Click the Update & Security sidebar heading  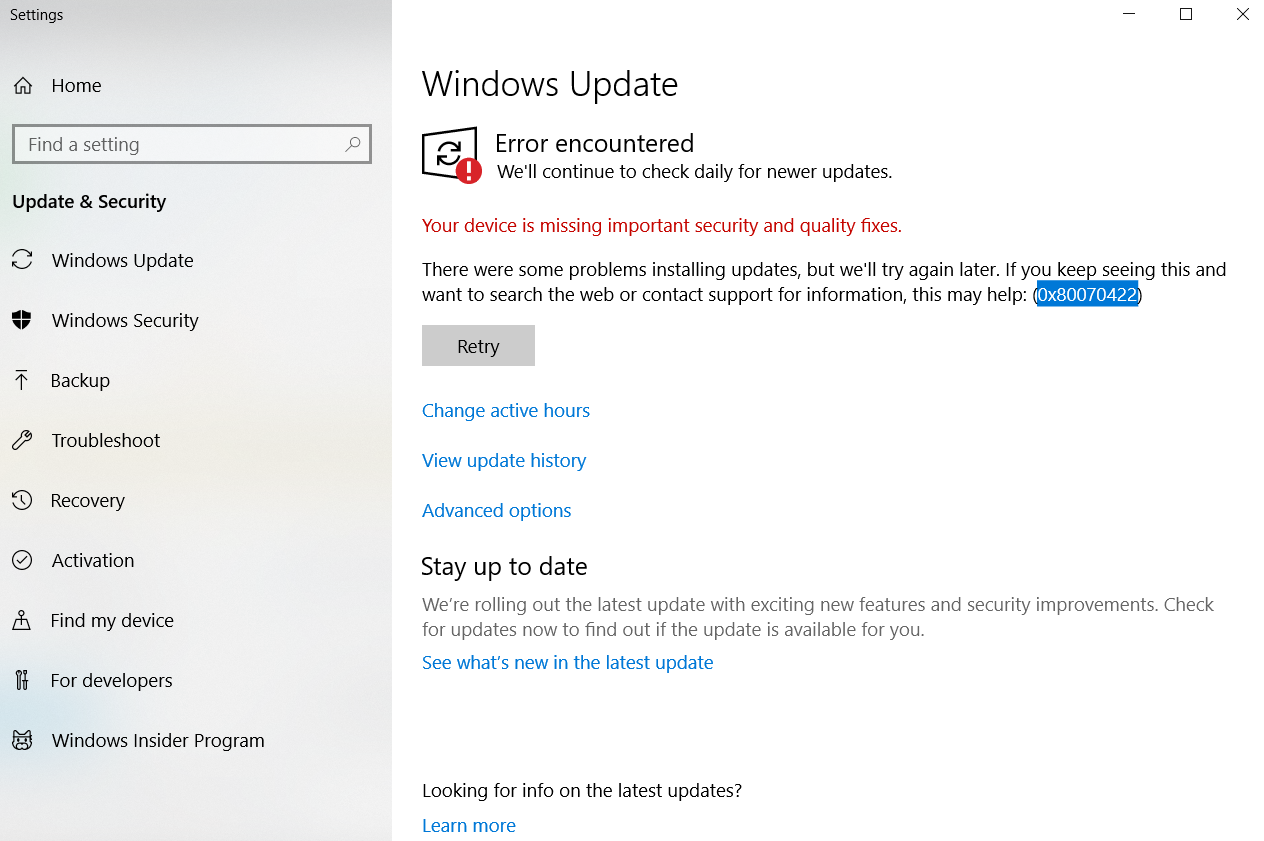[89, 202]
